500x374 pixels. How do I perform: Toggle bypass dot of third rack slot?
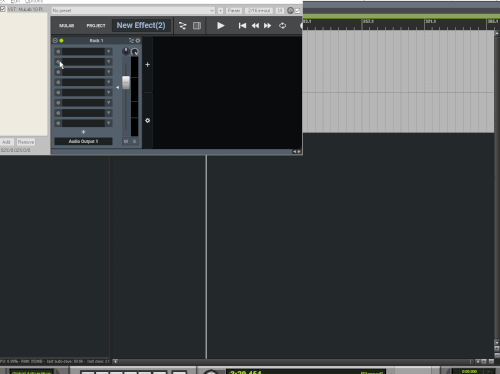58,72
